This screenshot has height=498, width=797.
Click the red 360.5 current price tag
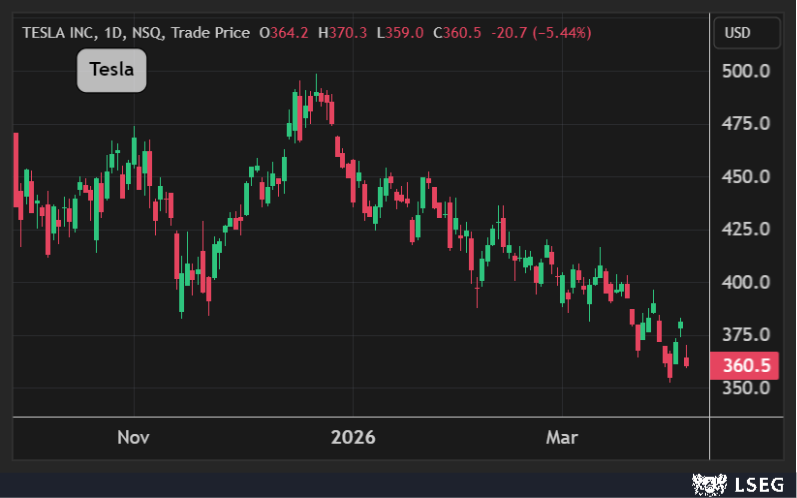point(745,366)
